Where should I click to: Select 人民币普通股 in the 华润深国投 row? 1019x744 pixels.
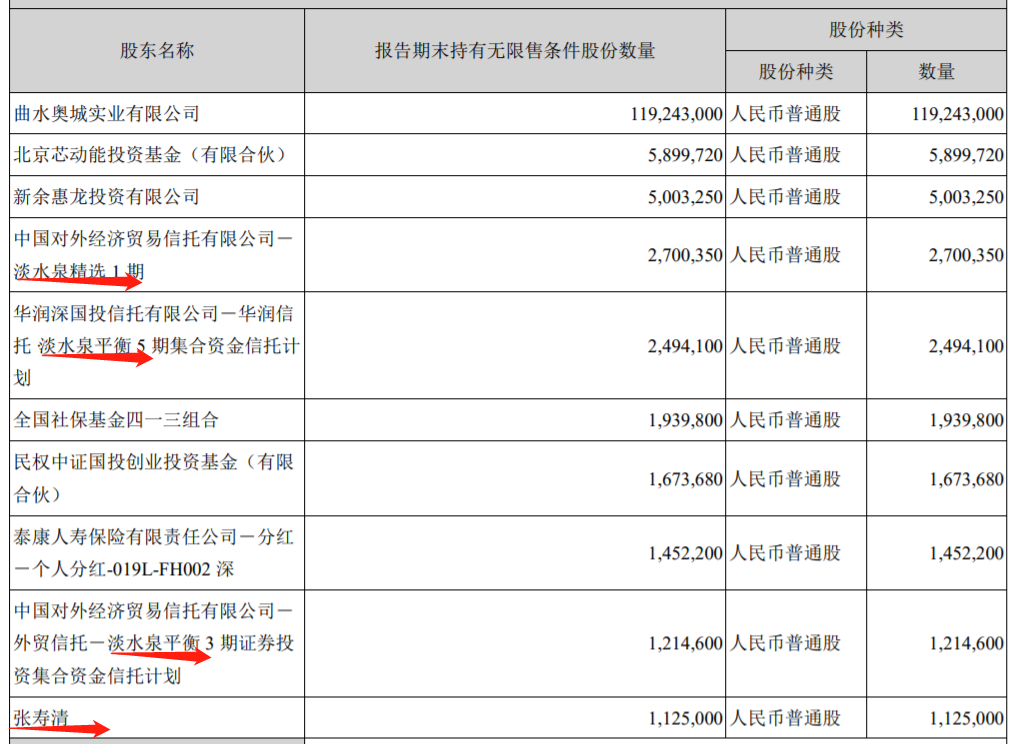(785, 346)
